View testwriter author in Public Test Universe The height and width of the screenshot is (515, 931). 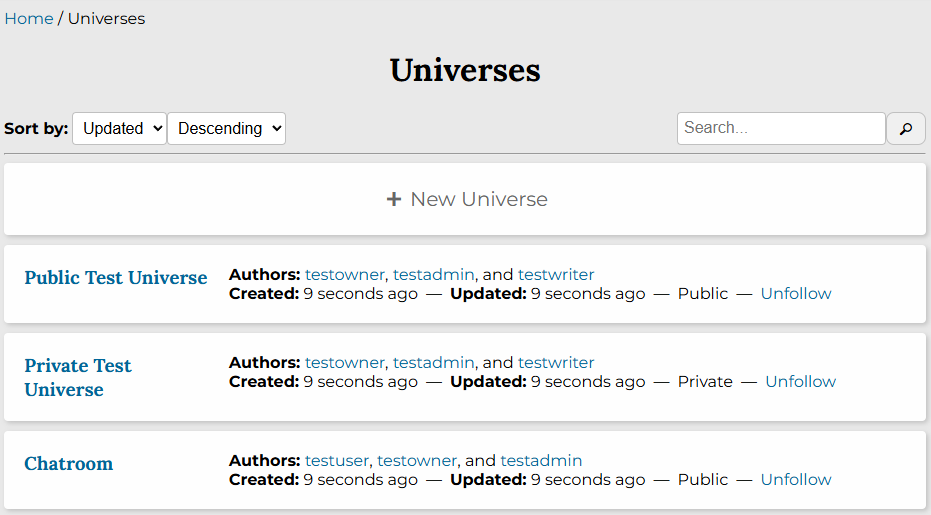point(556,275)
